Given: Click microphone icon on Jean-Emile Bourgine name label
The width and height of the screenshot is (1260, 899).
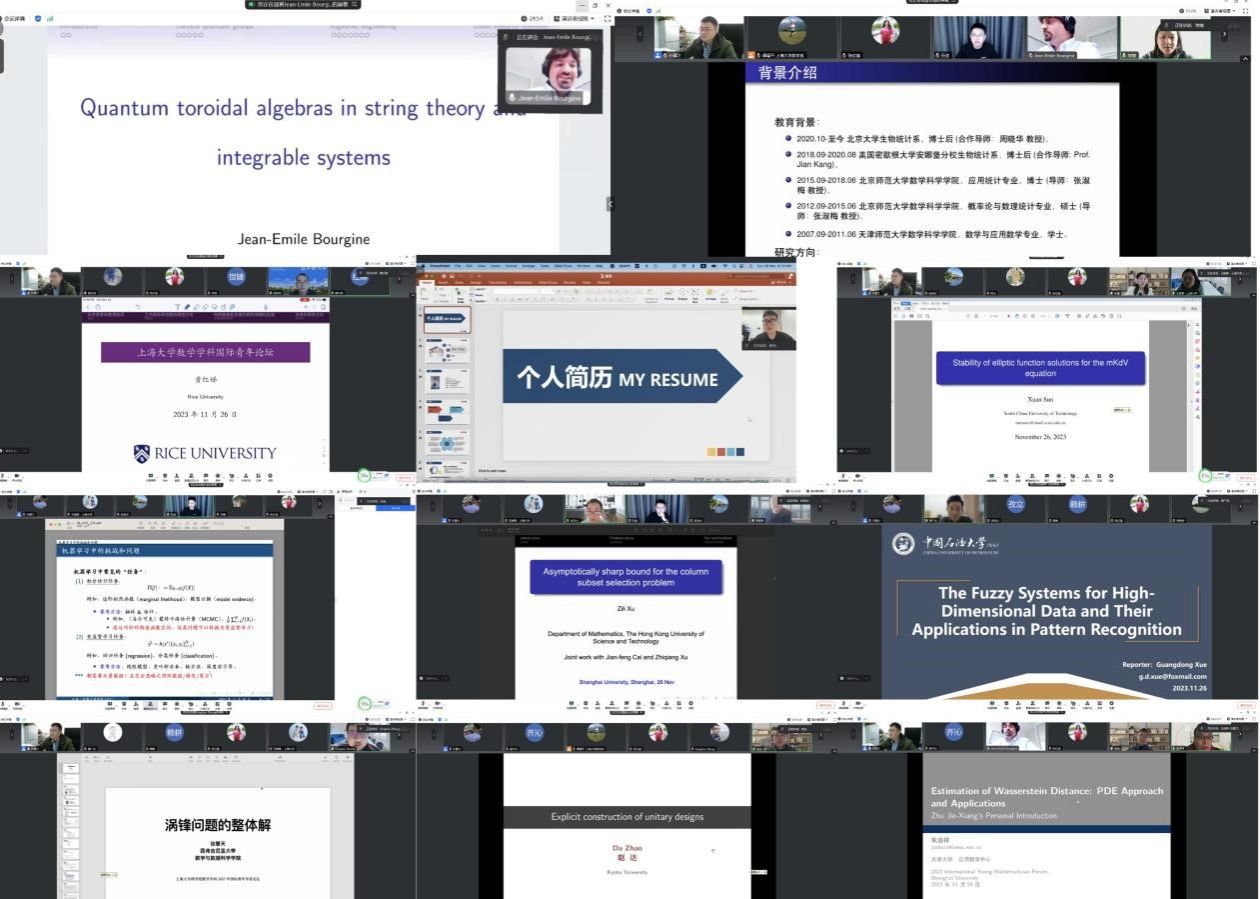Looking at the screenshot, I should point(512,98).
